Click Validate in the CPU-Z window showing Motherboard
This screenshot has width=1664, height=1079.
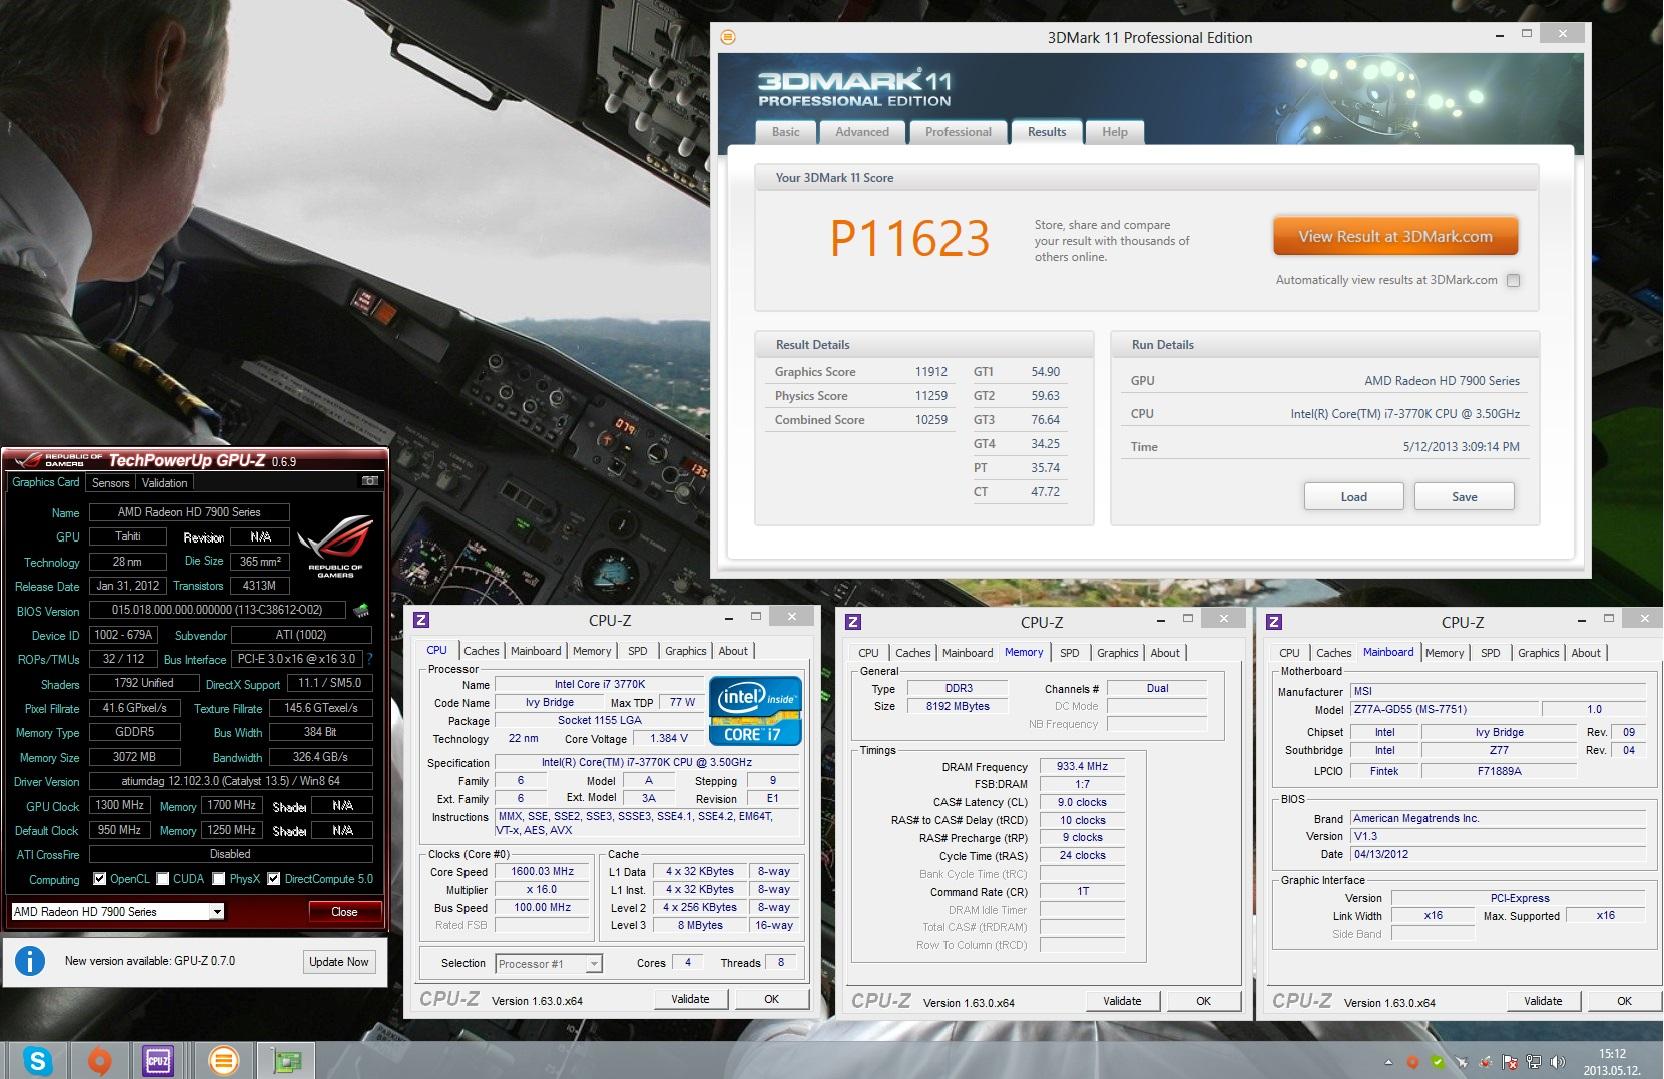1543,1001
